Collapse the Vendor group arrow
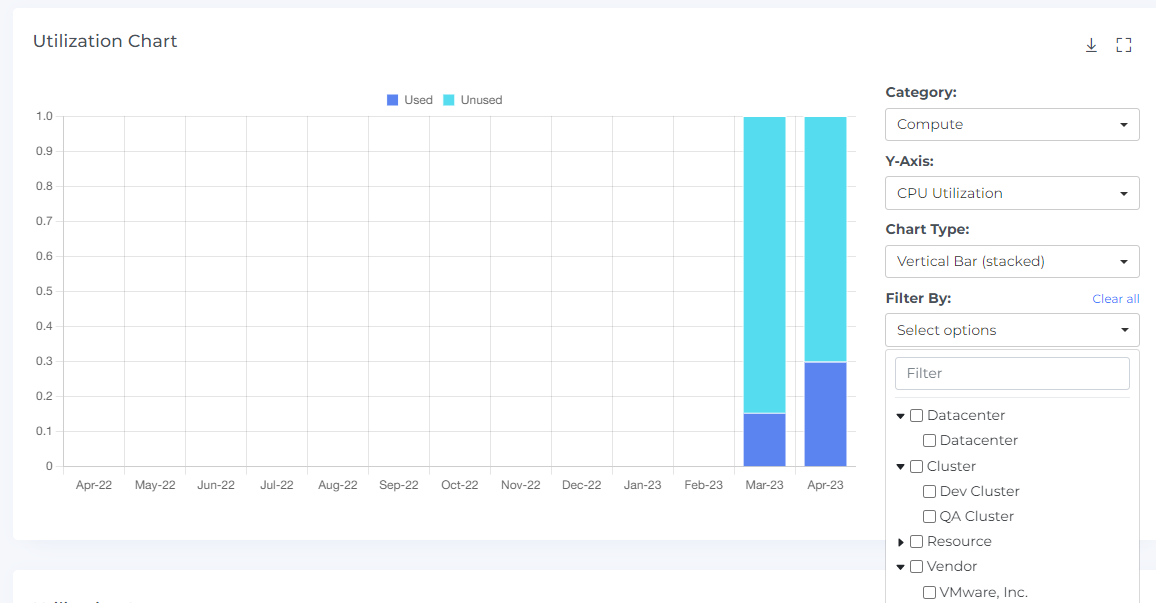 coord(901,567)
